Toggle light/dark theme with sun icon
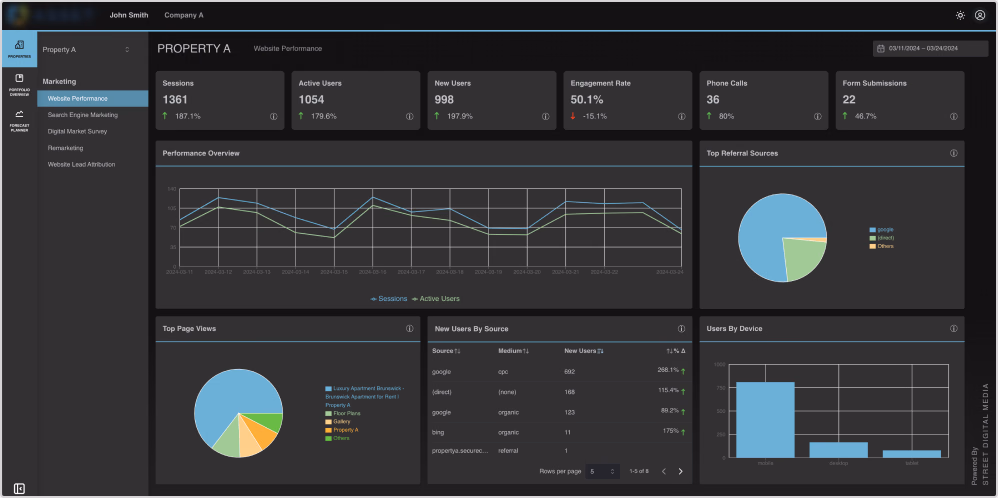Screen dimensions: 998x498 [x=960, y=15]
